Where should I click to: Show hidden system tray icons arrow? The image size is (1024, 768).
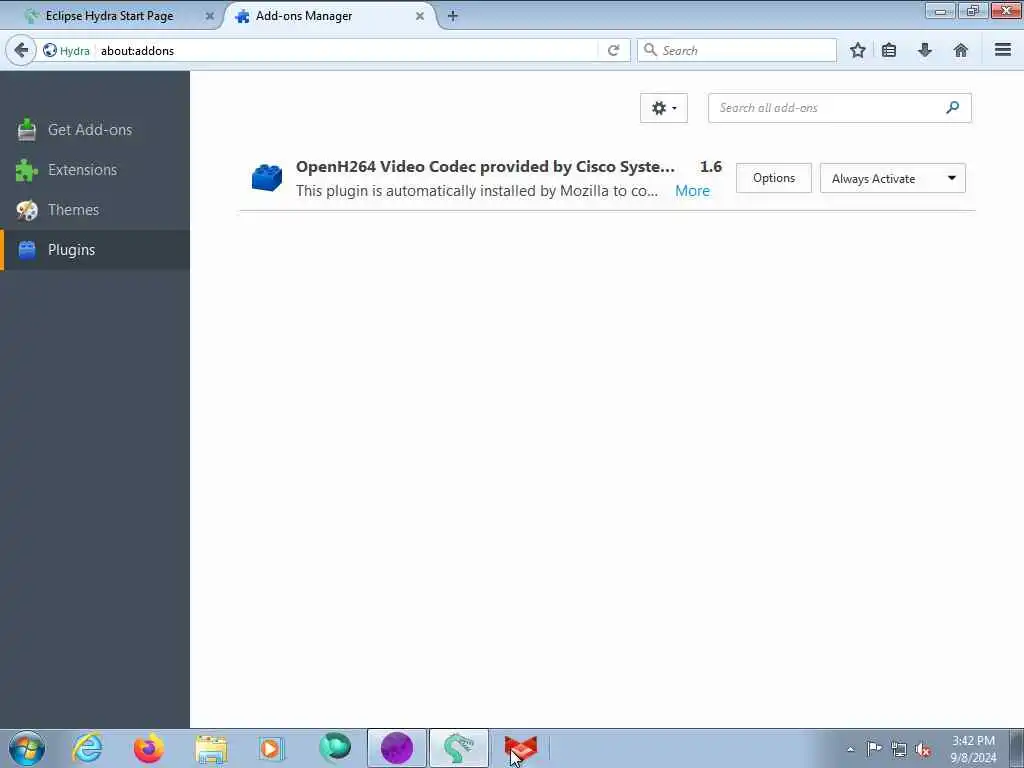click(x=850, y=749)
